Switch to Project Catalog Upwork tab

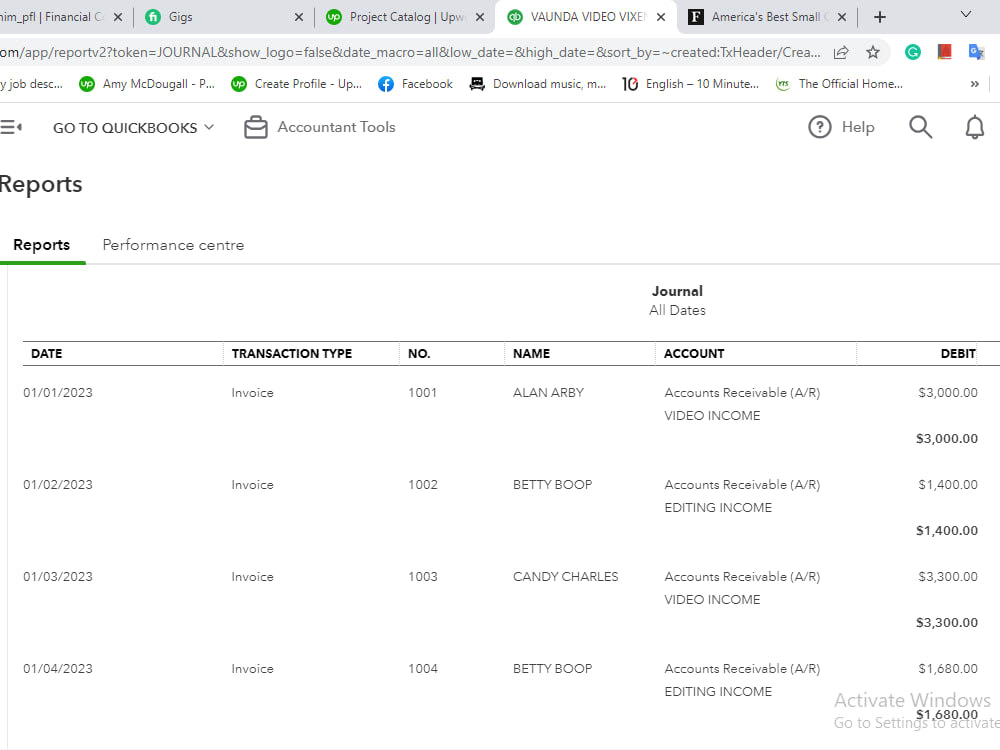(x=405, y=17)
